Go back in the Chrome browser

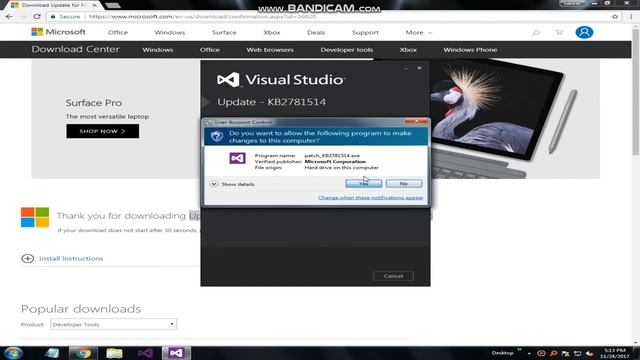point(9,17)
